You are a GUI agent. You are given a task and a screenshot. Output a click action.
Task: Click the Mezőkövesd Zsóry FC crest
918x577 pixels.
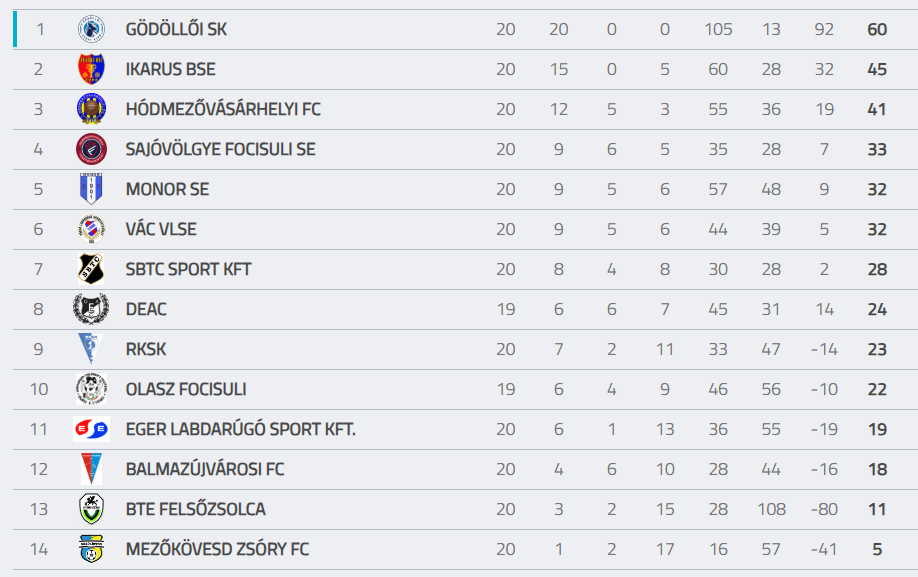click(x=91, y=549)
